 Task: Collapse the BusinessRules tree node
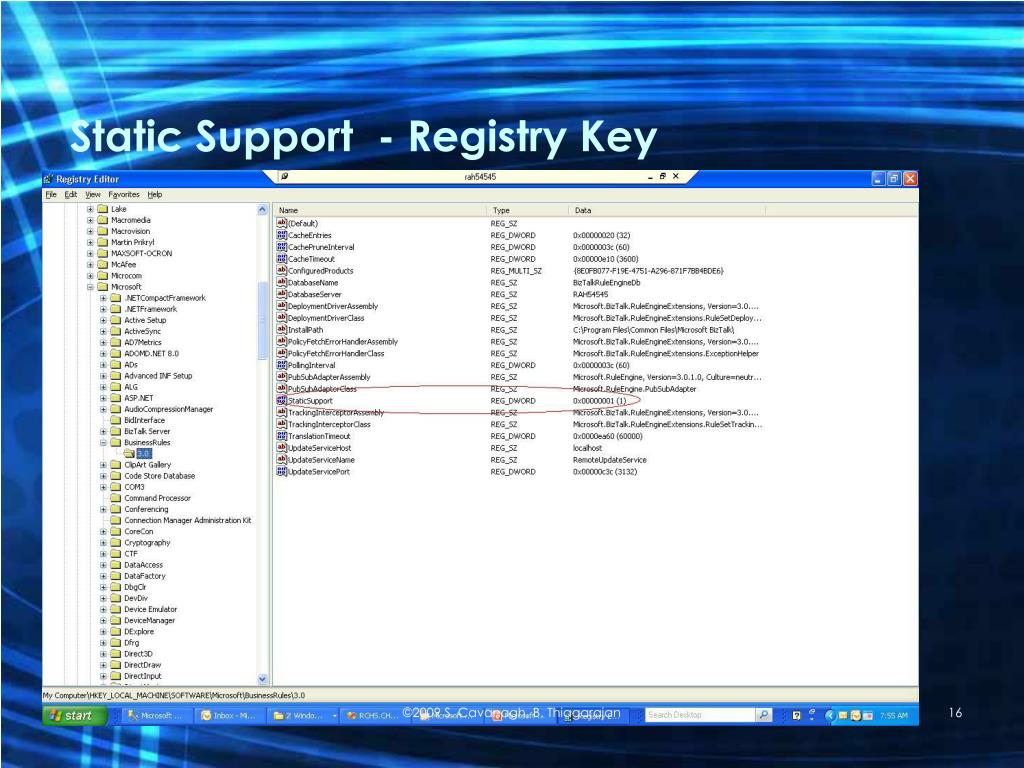103,442
